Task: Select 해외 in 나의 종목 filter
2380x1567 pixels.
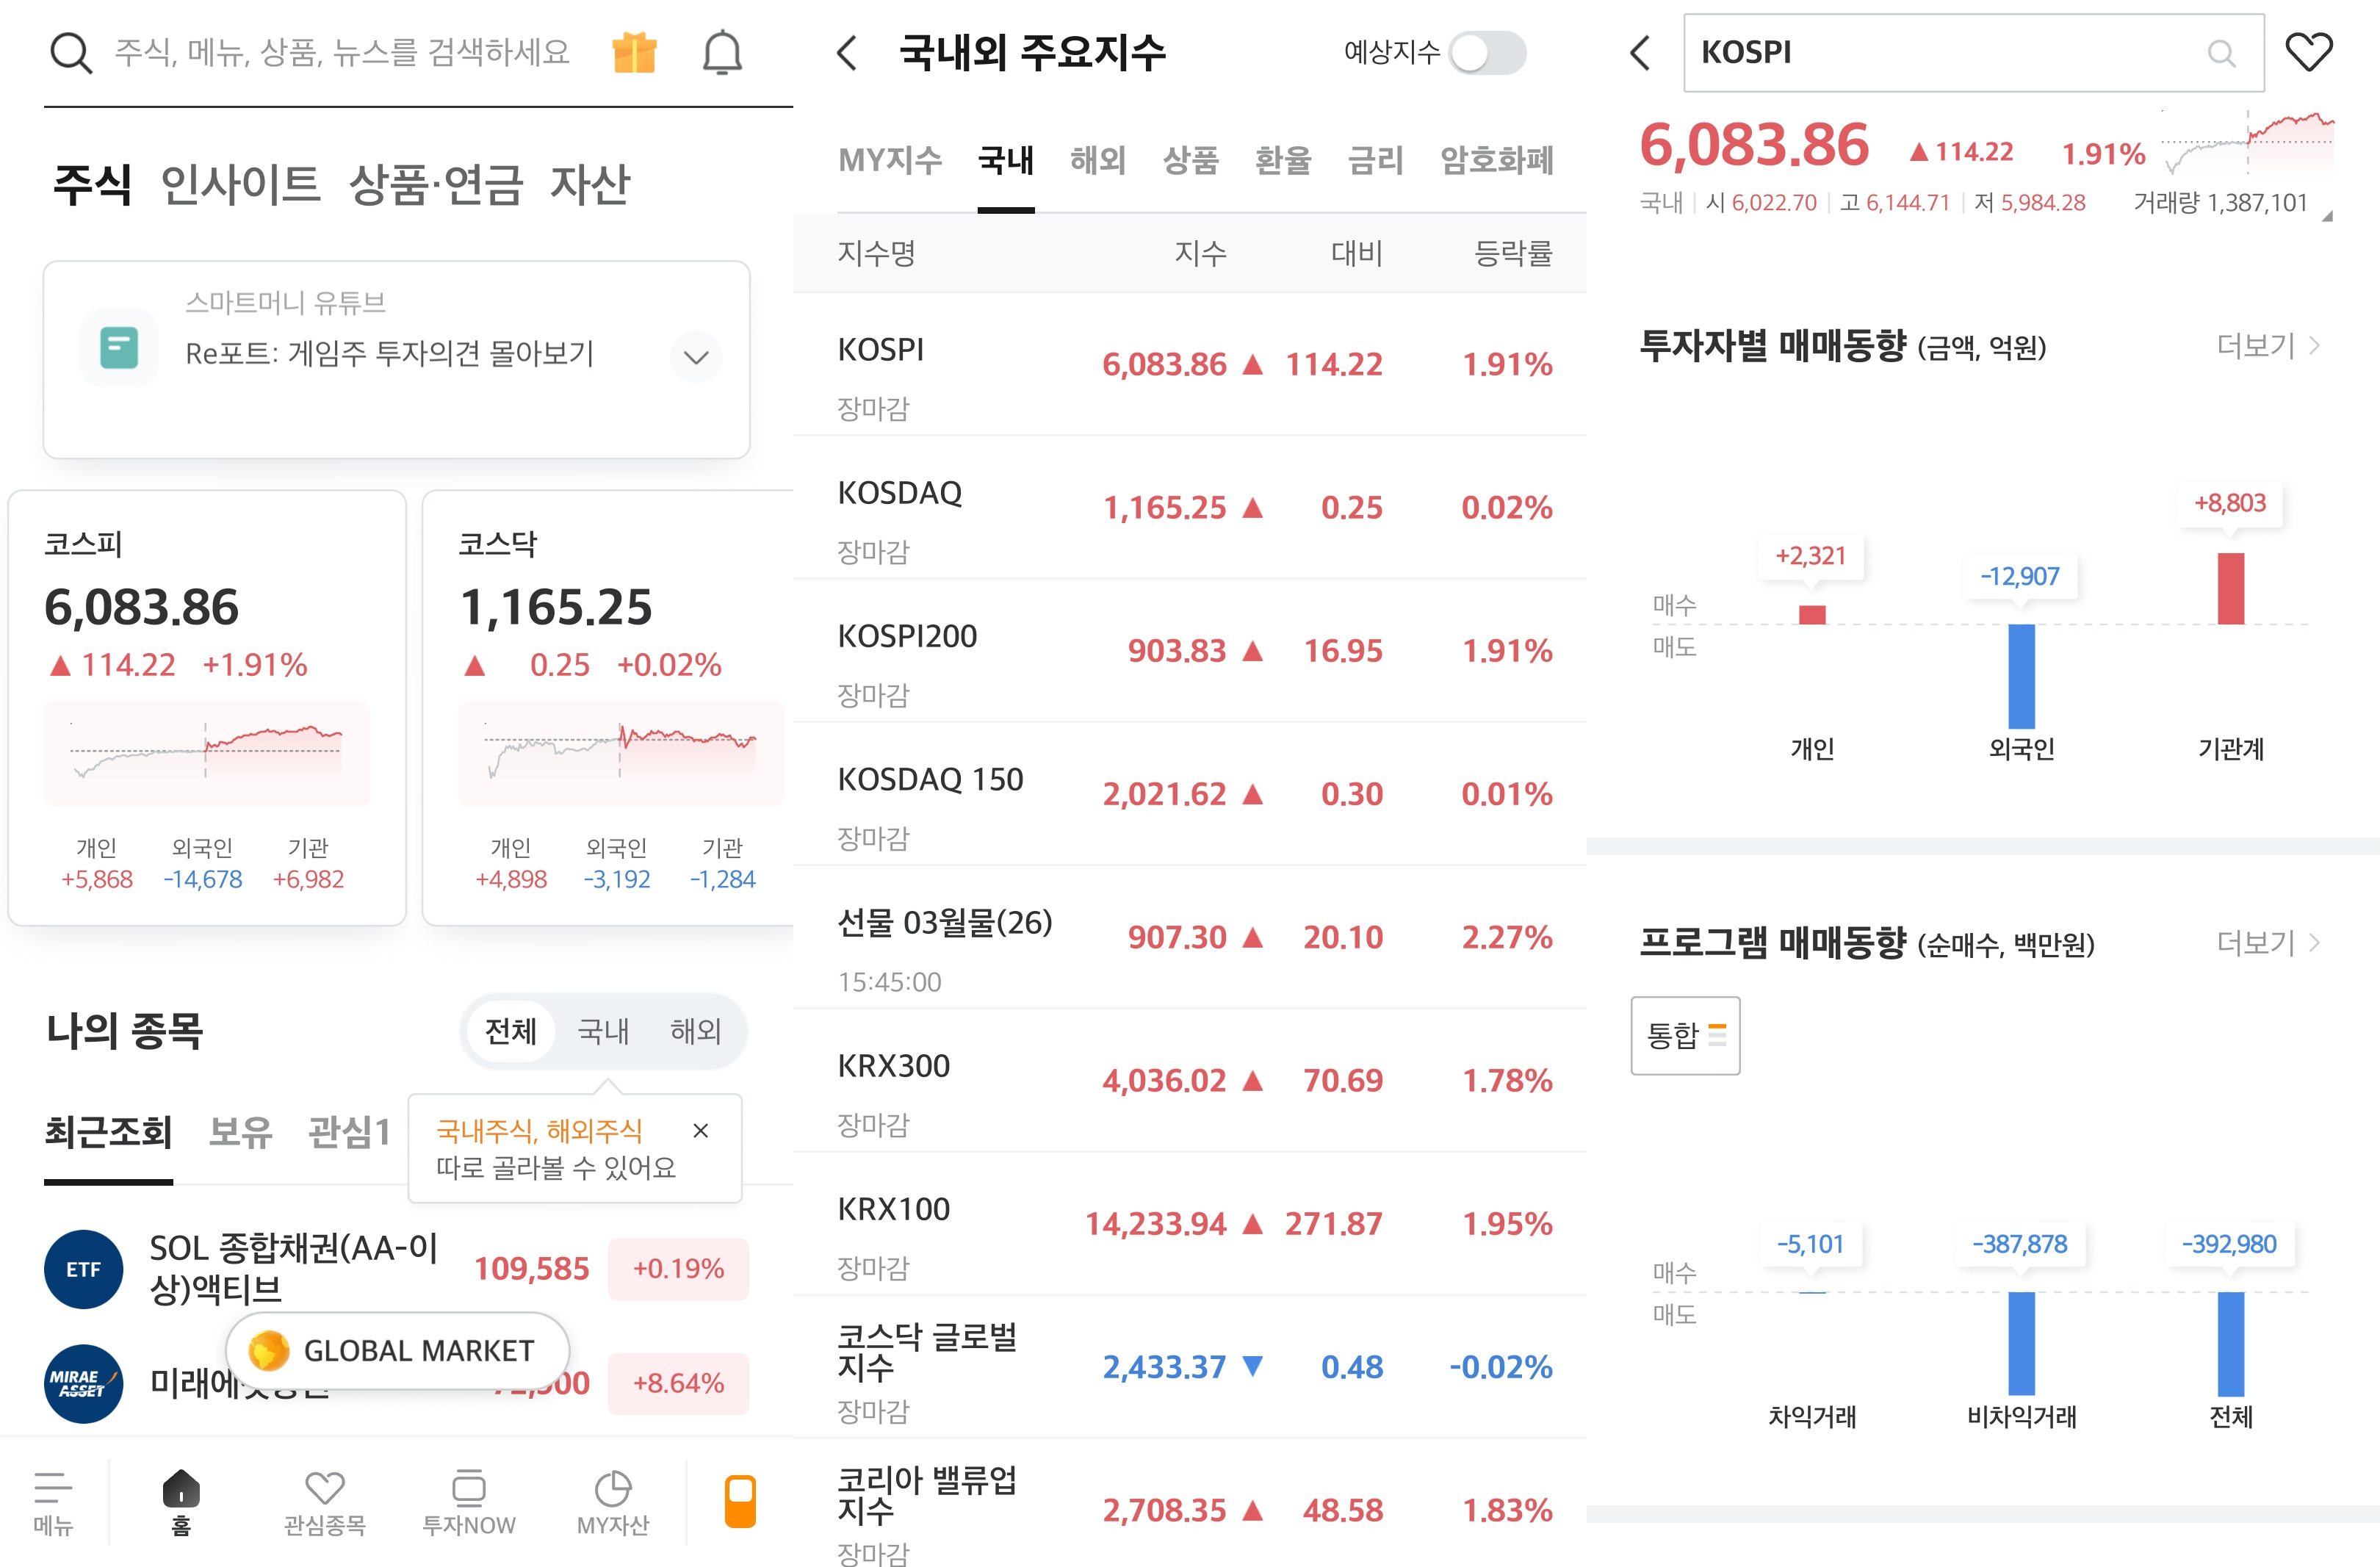Action: click(x=695, y=1031)
